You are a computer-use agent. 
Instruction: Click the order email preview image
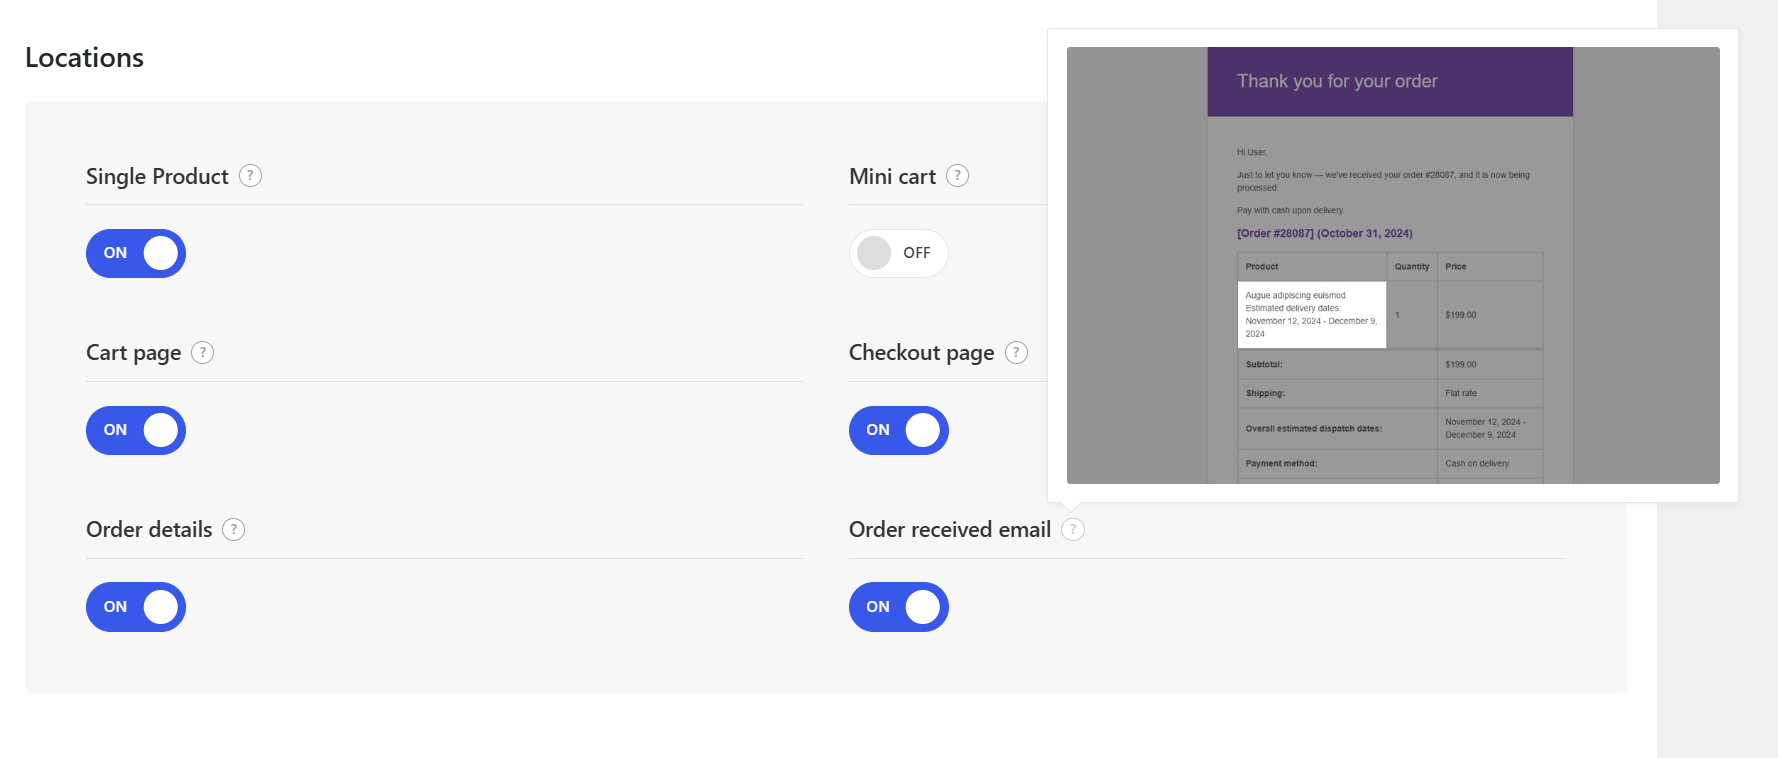point(1393,265)
